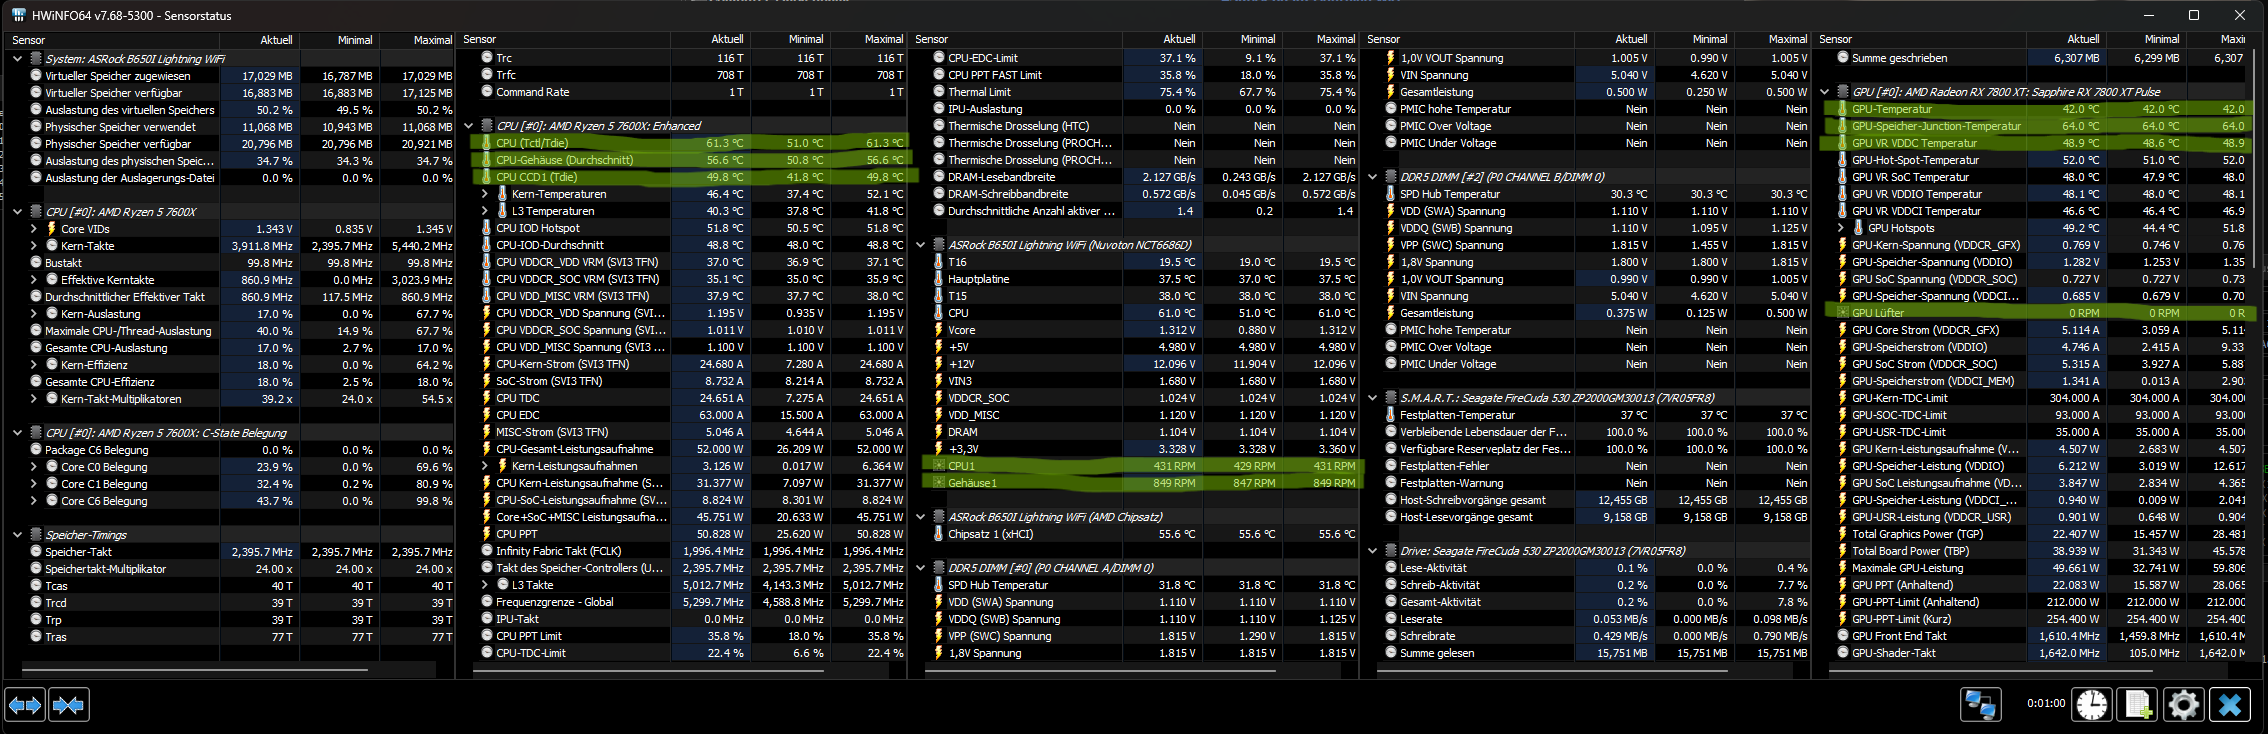Viewport: 2268px width, 734px height.
Task: Click fan icon beside GPU Lüfter
Action: point(1842,313)
